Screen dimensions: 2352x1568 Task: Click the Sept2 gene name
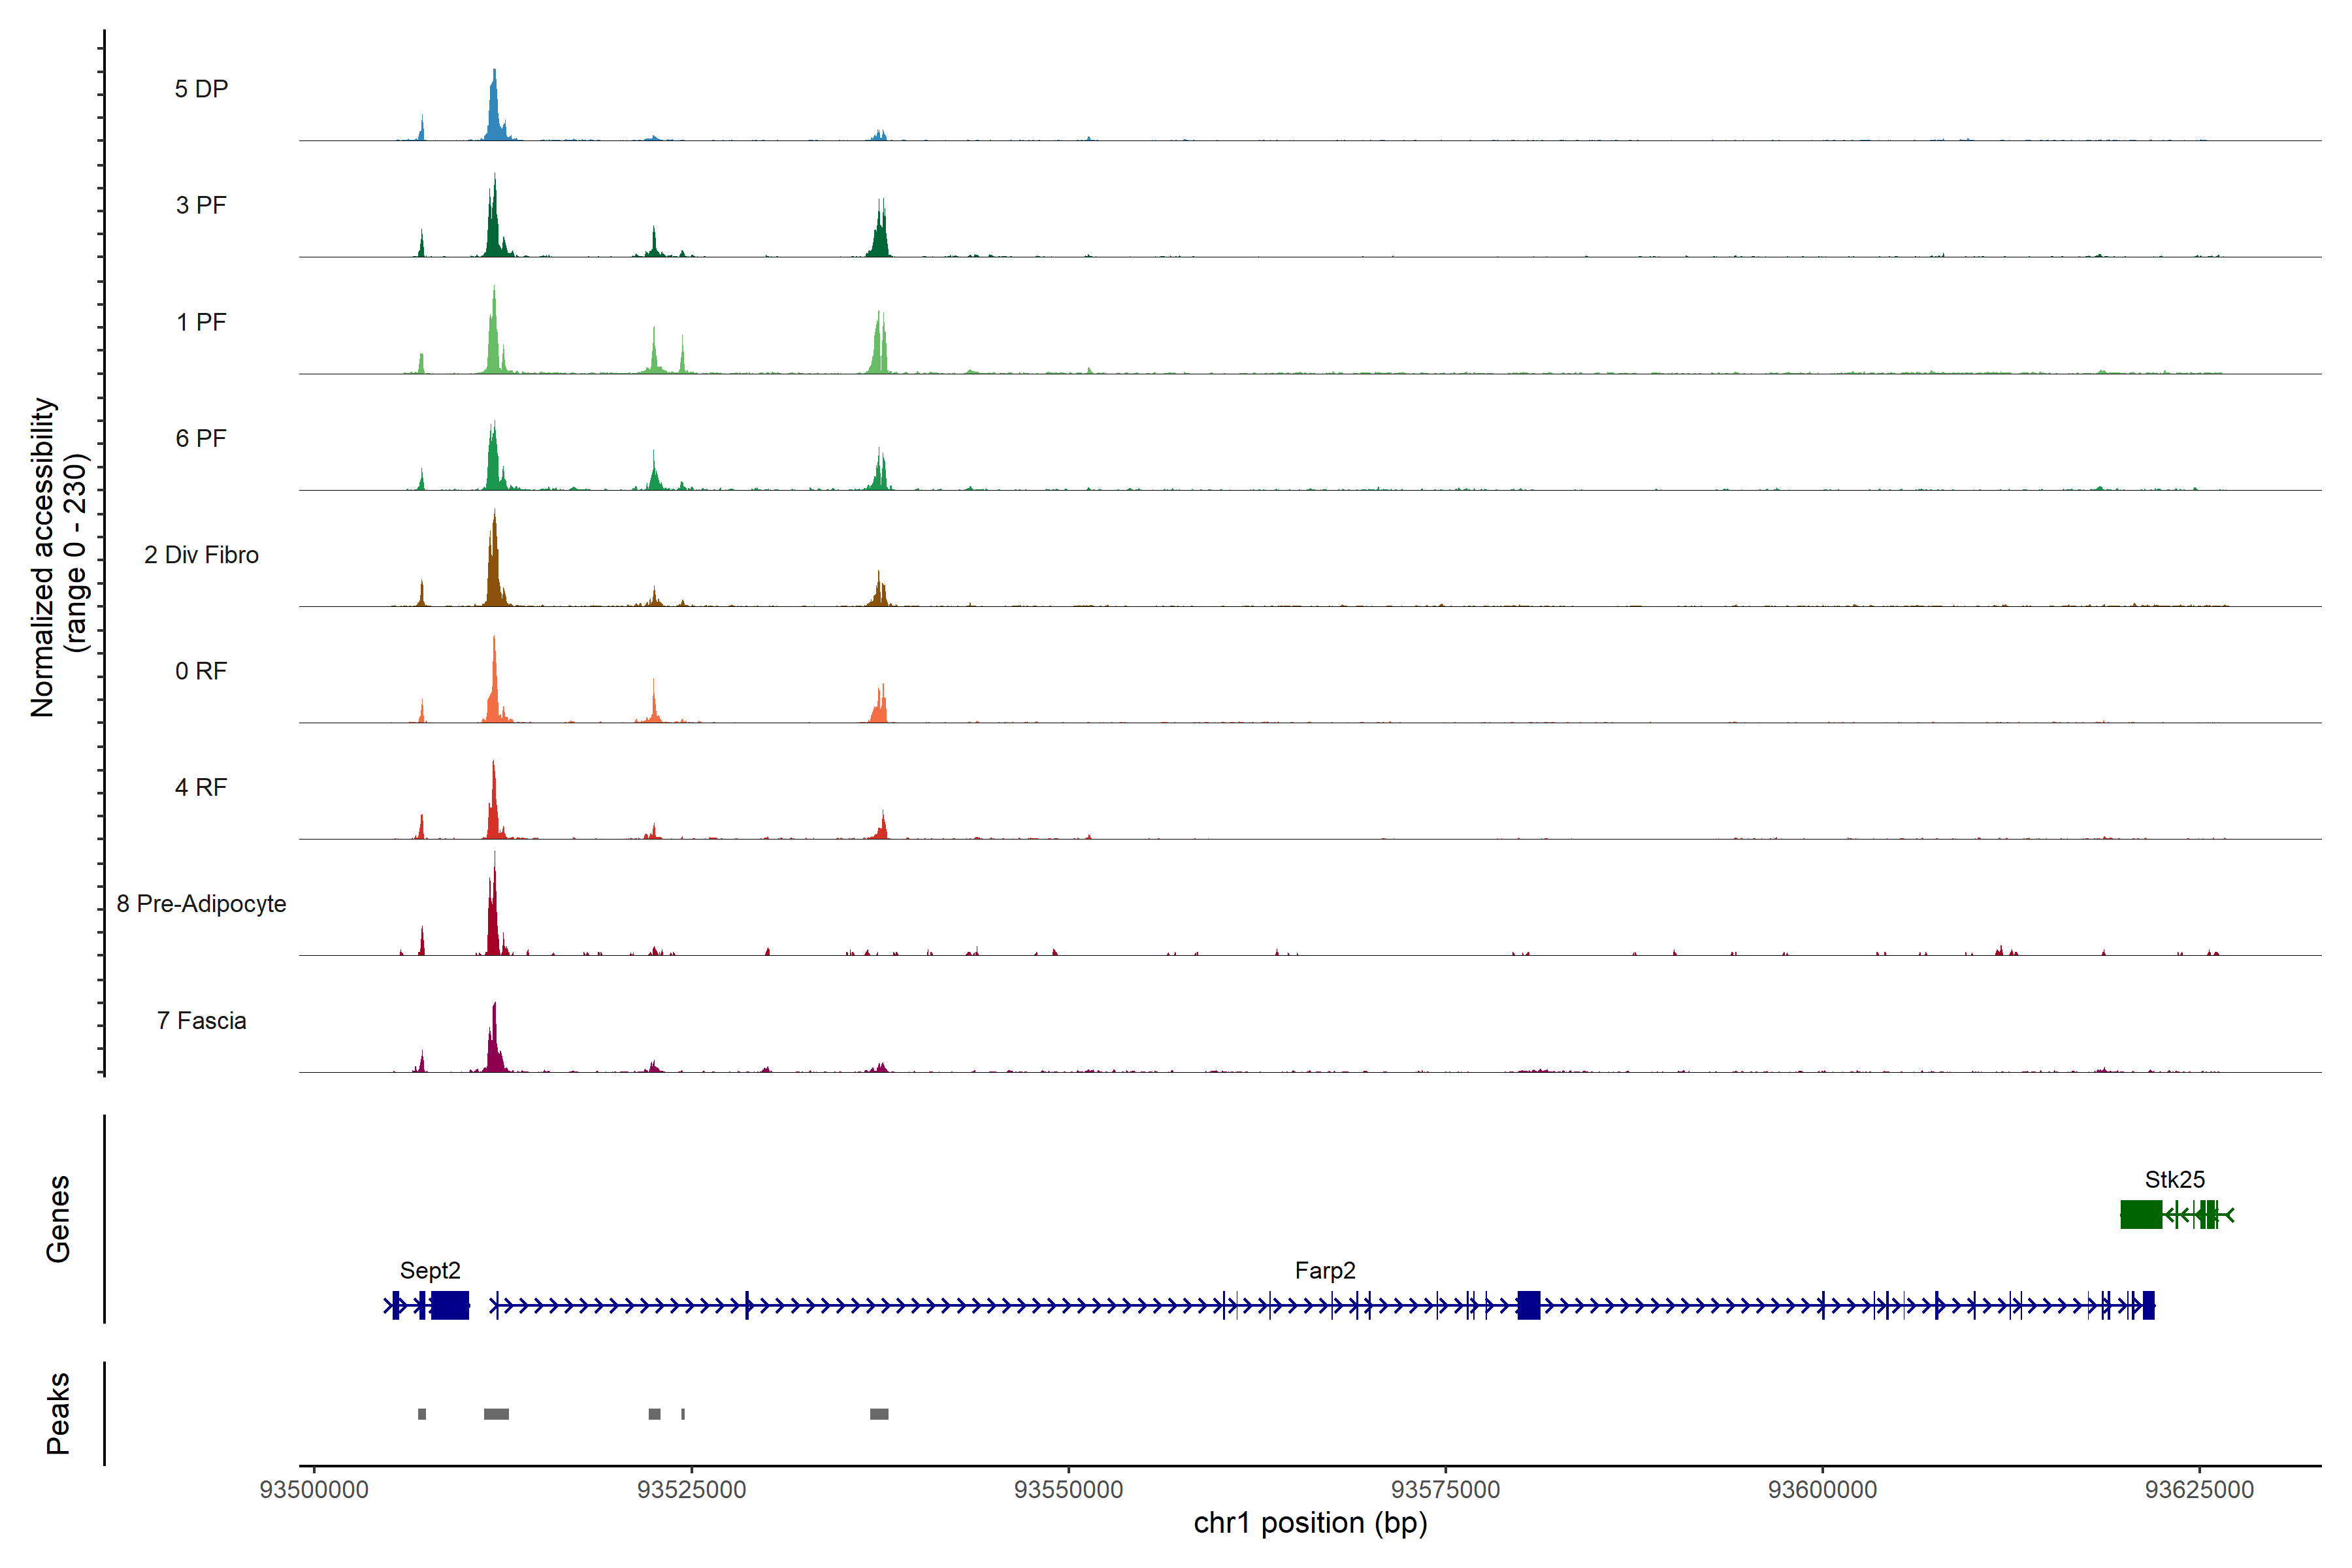[430, 1271]
